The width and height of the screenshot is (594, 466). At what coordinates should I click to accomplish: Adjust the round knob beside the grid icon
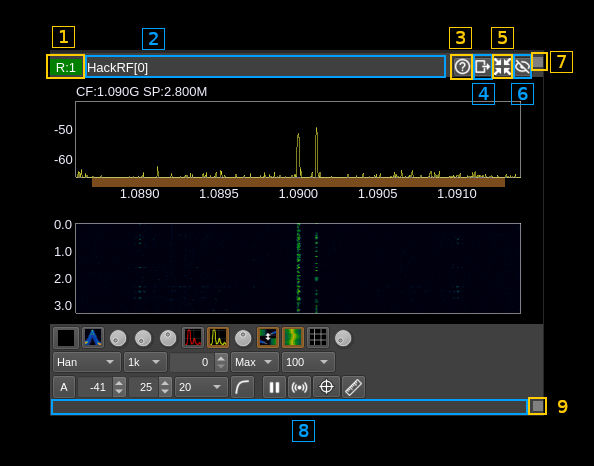pos(343,338)
